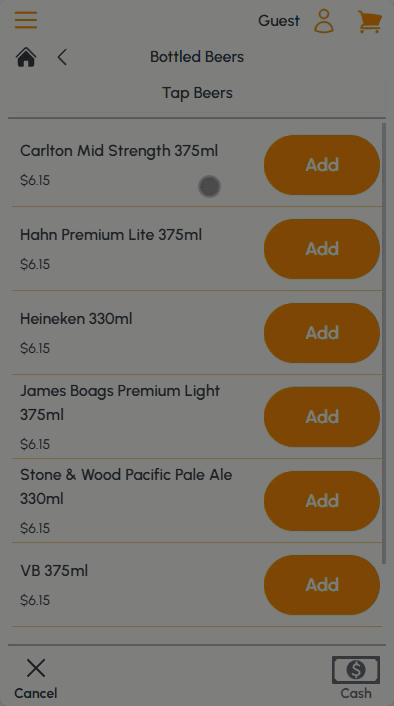Viewport: 394px width, 706px height.
Task: Select the VB 375ml item name
Action: click(x=54, y=571)
